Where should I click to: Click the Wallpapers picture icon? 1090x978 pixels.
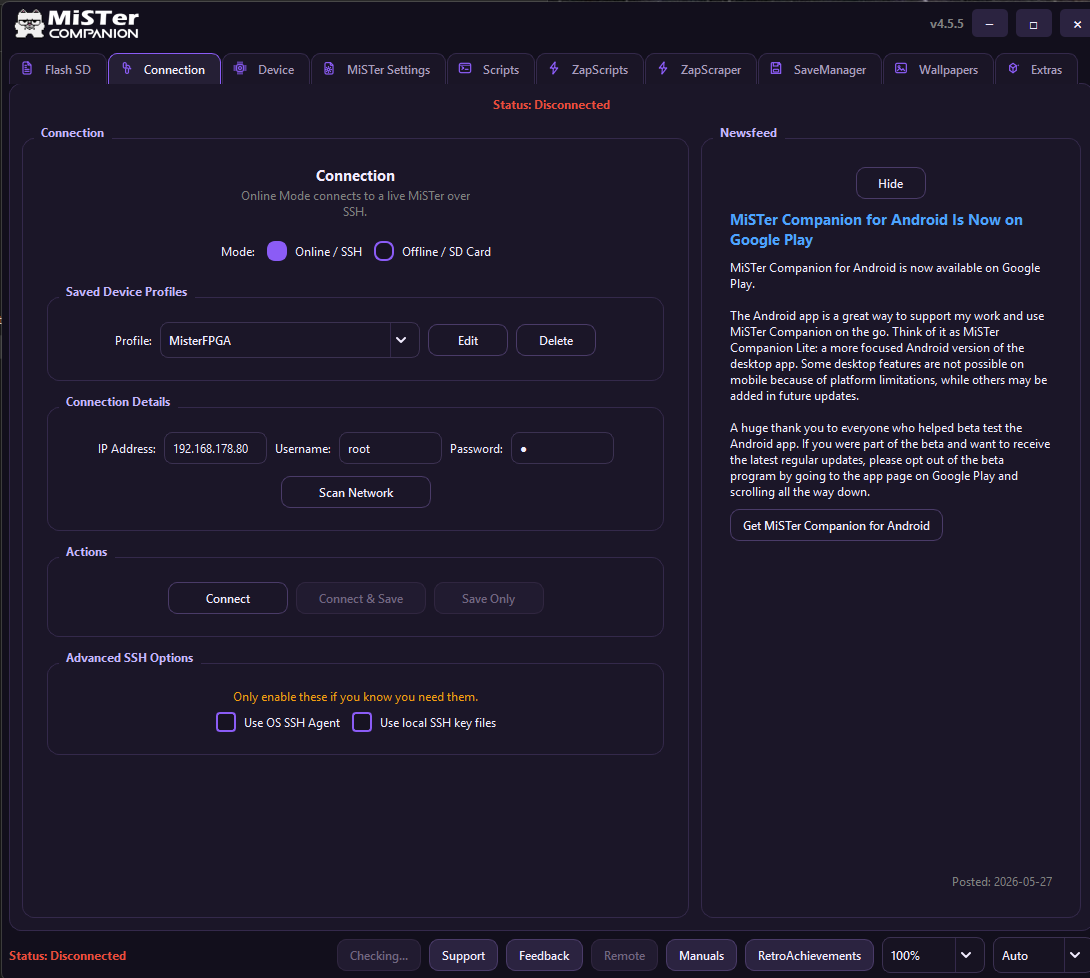click(901, 68)
